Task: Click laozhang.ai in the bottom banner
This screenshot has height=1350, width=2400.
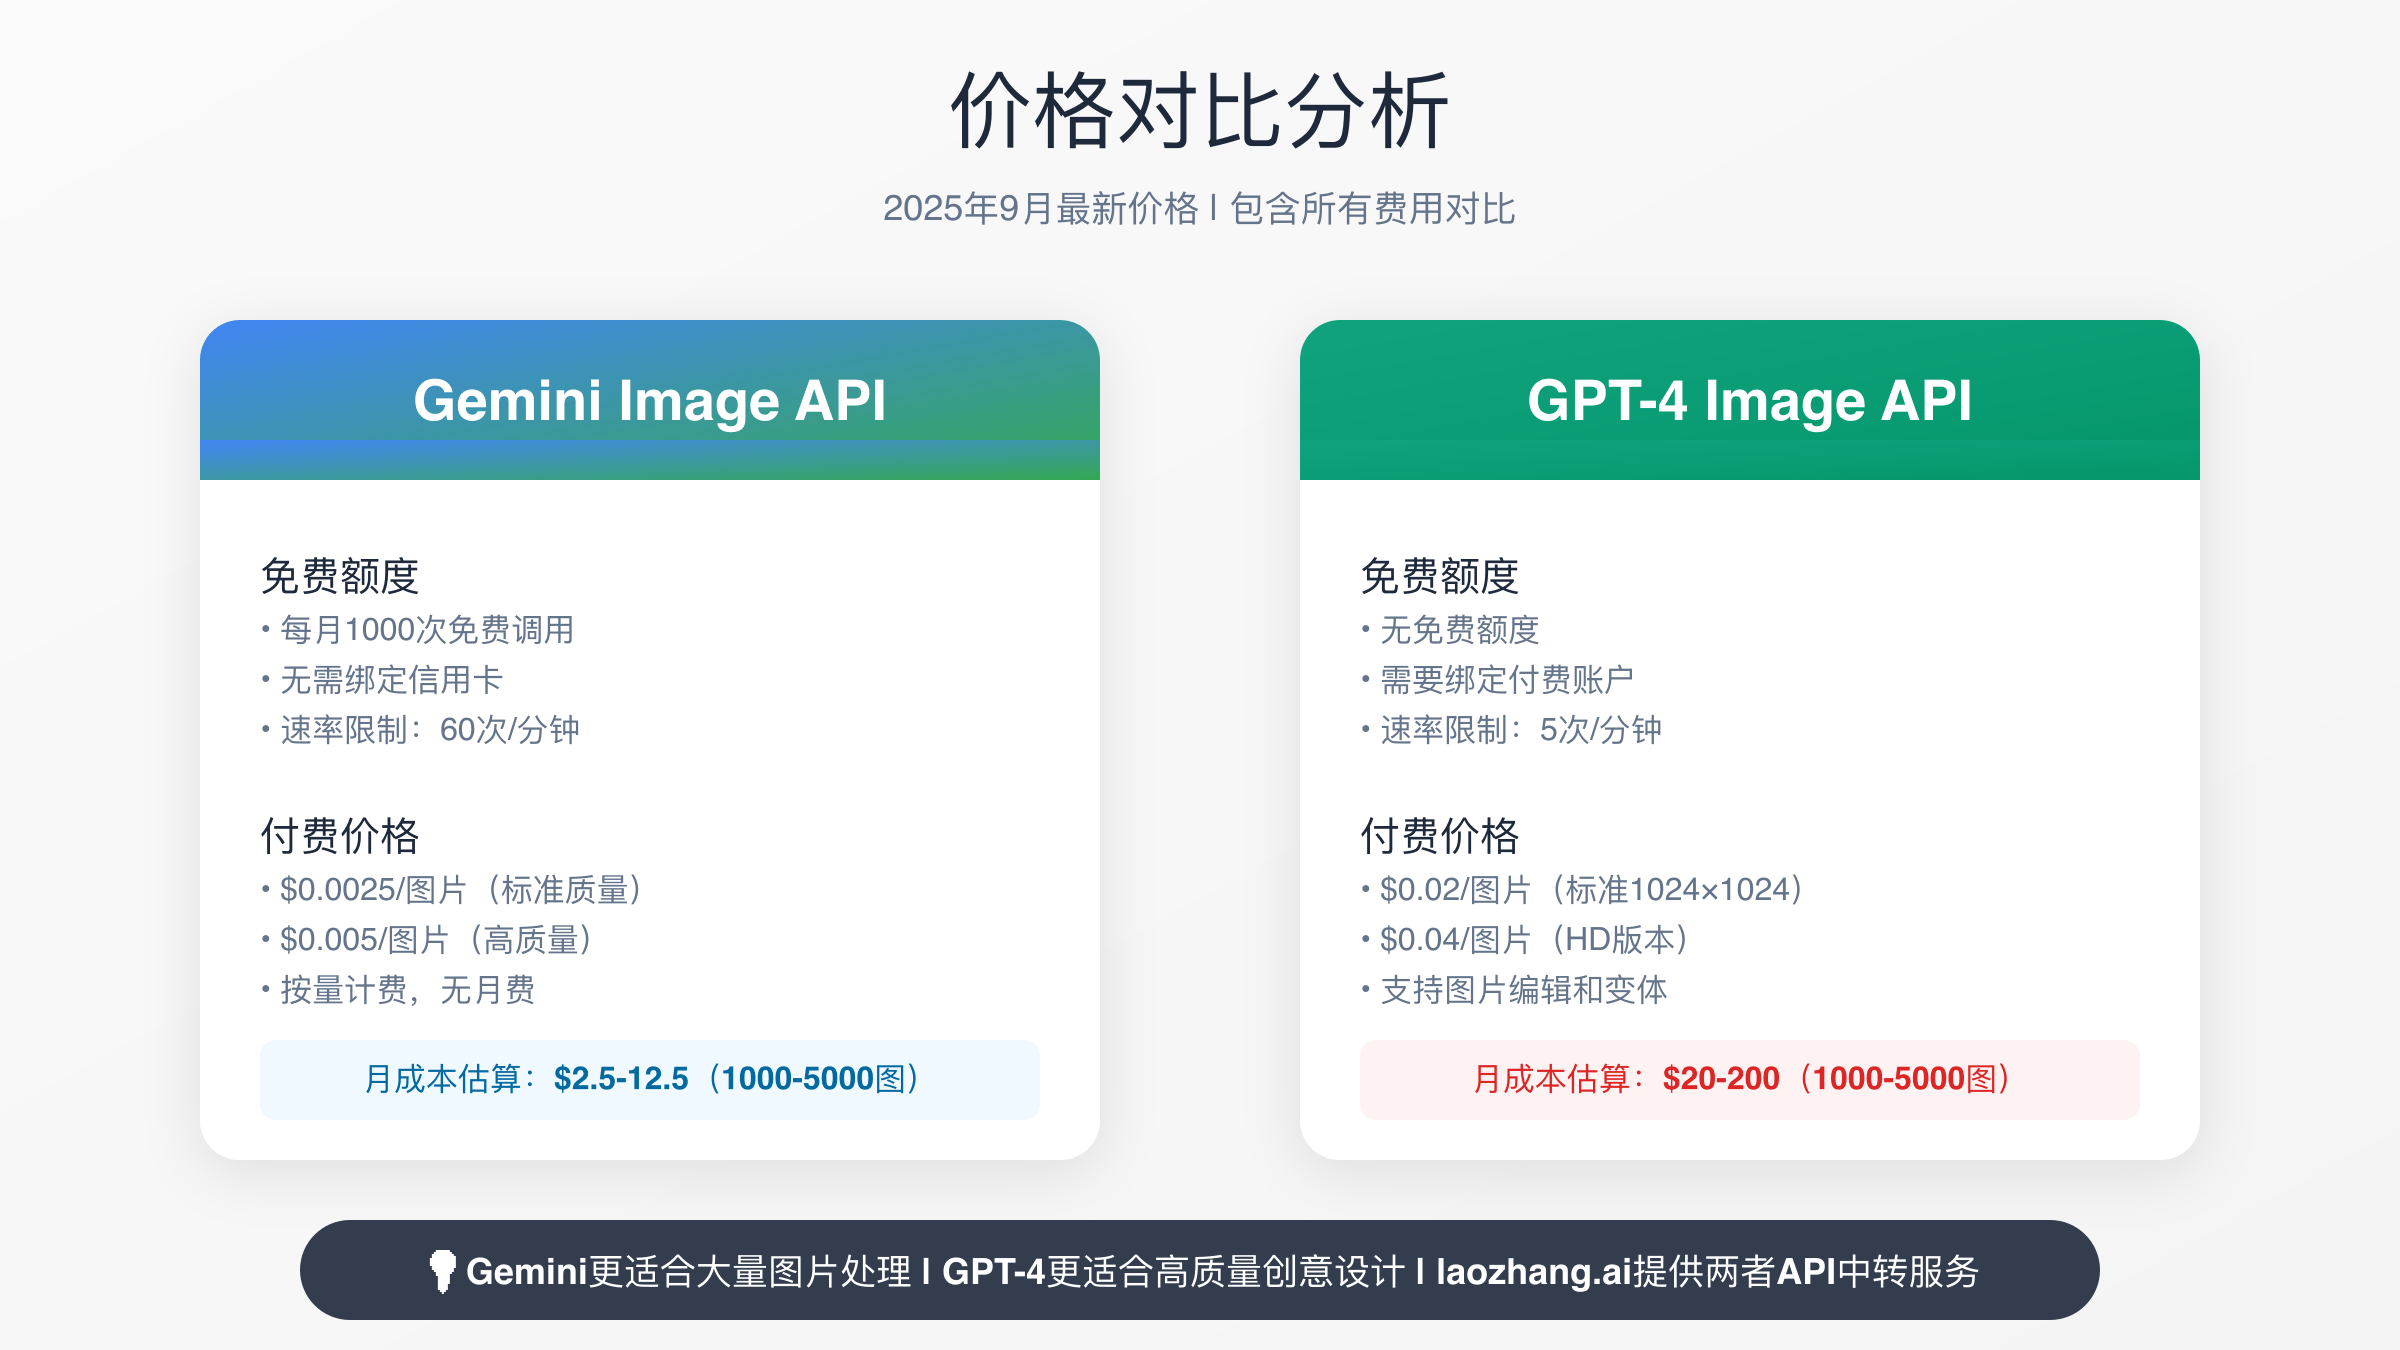Action: click(x=1534, y=1272)
